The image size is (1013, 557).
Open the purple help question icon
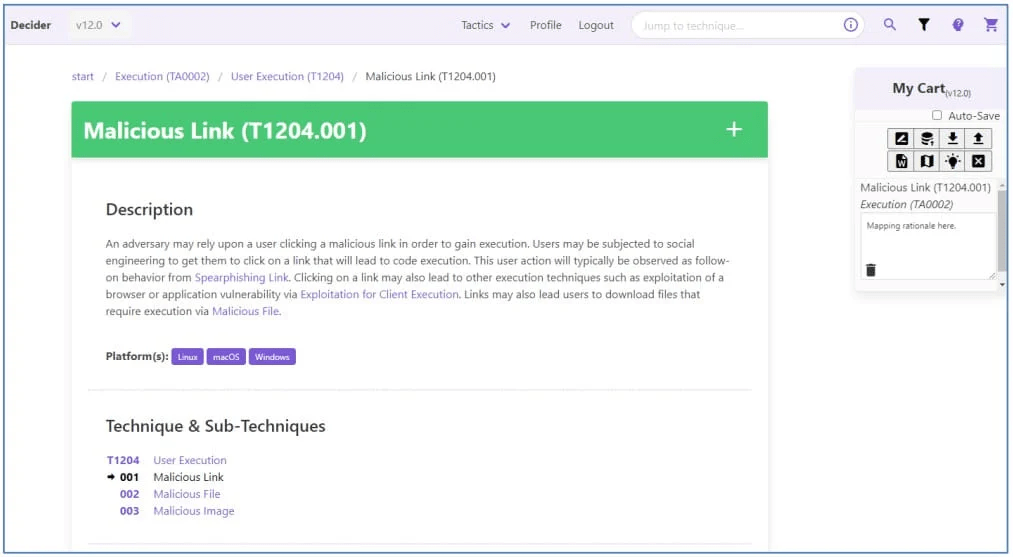click(x=958, y=25)
